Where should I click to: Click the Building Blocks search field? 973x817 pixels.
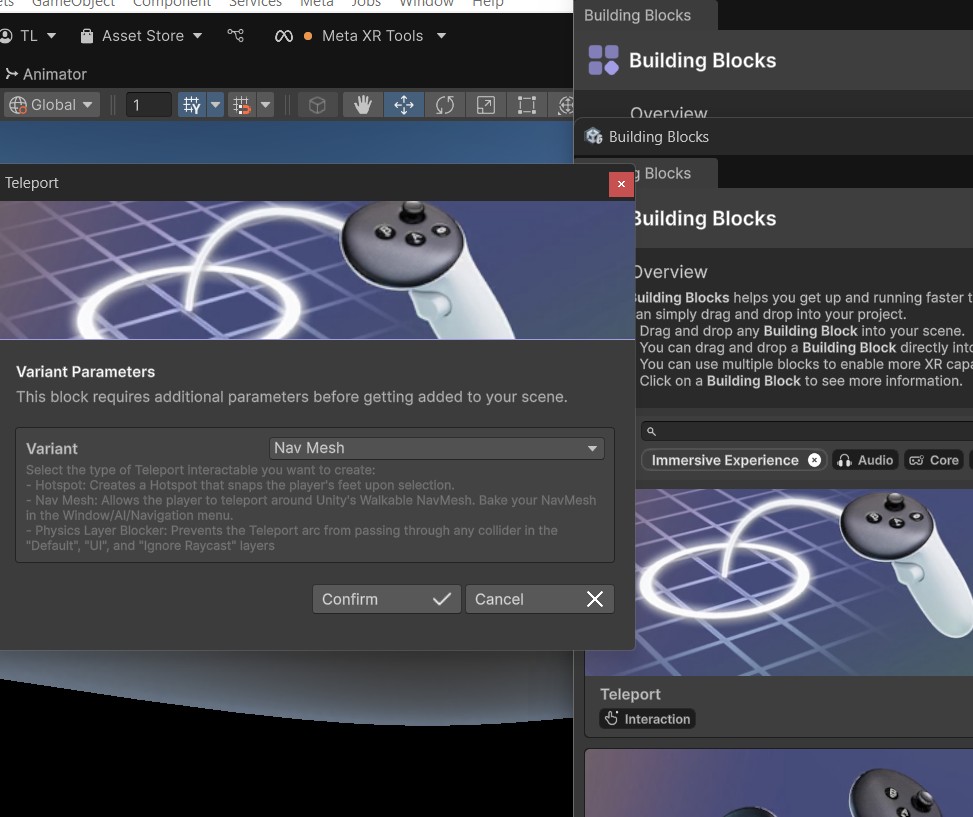tap(807, 431)
